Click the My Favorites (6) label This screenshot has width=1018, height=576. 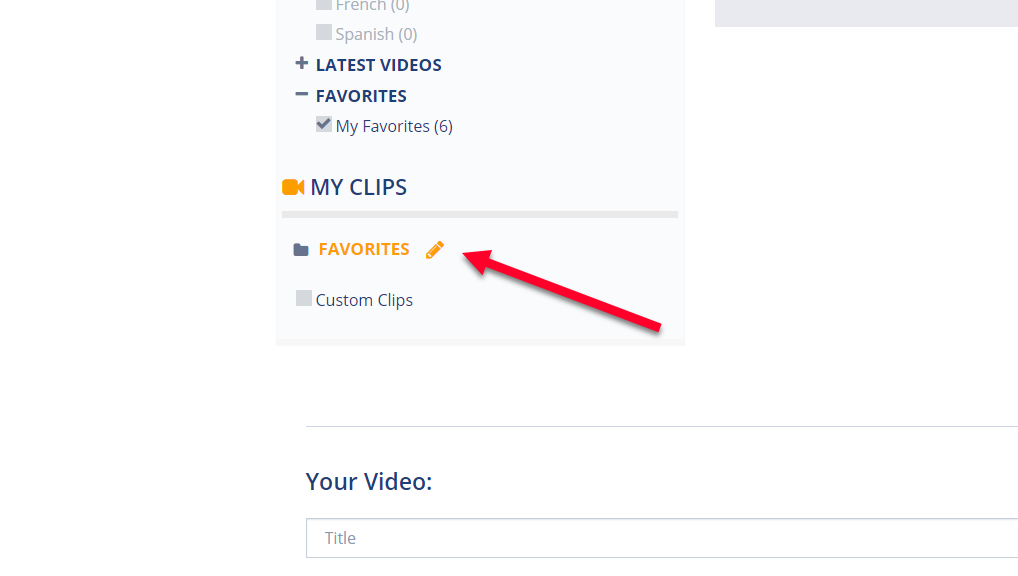[x=394, y=126]
